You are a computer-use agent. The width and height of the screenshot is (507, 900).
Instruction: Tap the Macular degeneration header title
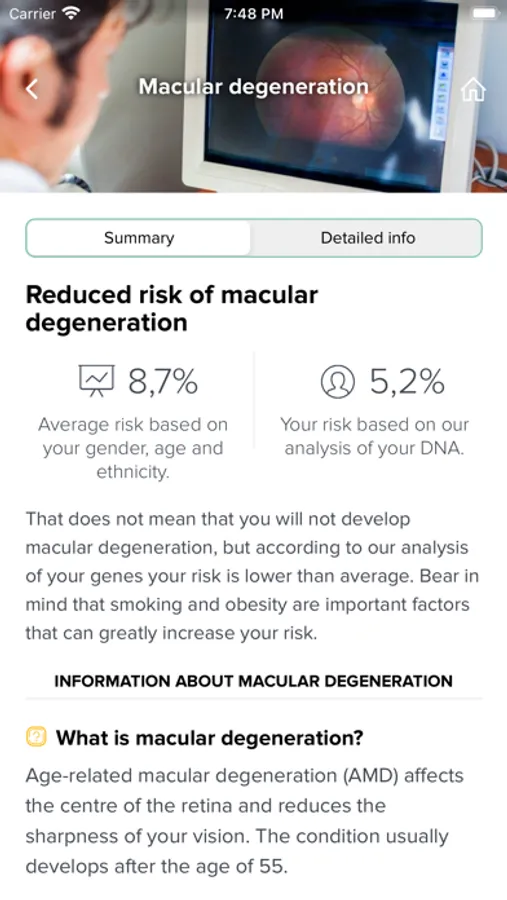tap(253, 87)
